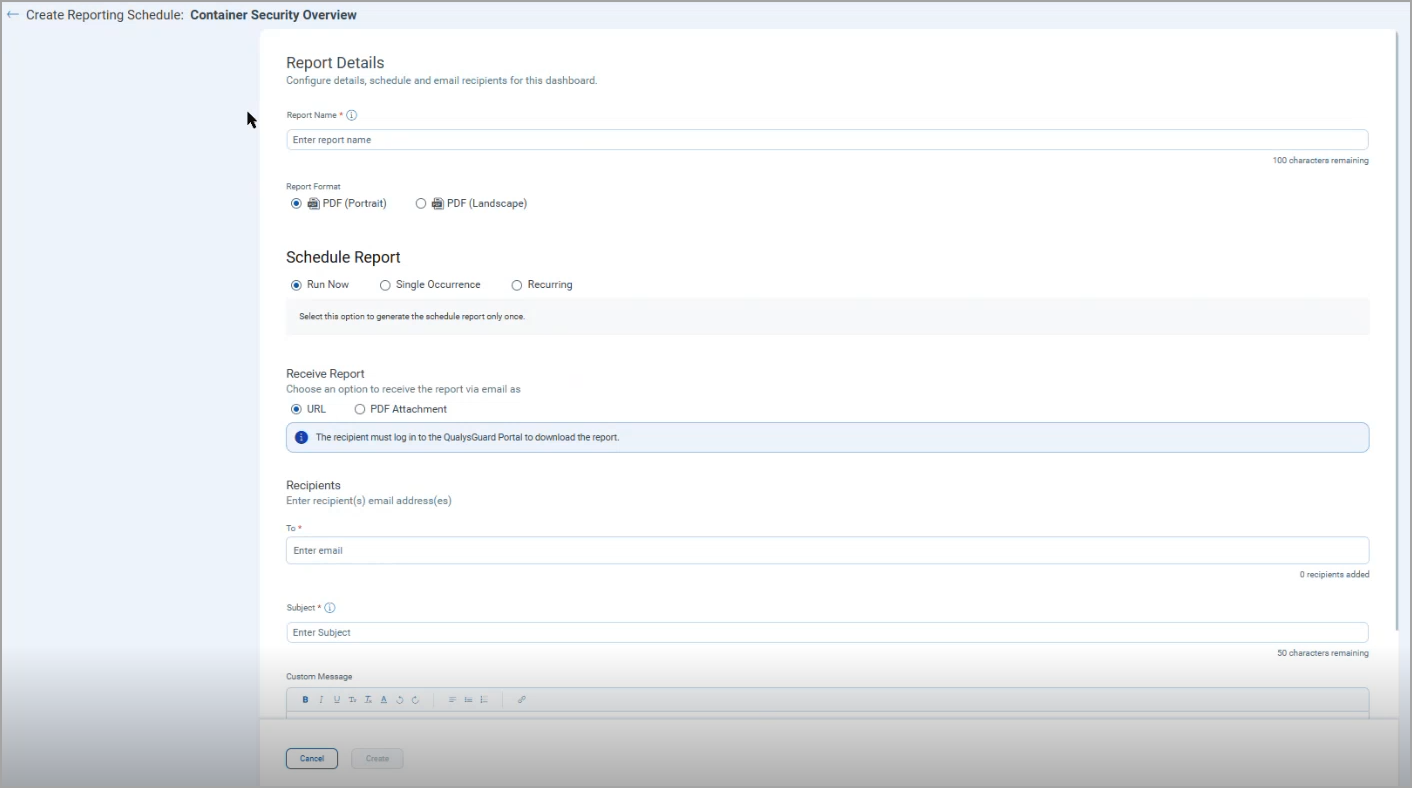Focus the To recipients email field
1412x788 pixels.
coord(827,550)
